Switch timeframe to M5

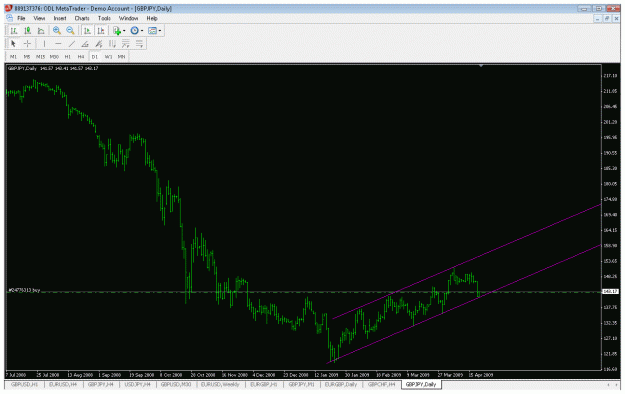27,57
